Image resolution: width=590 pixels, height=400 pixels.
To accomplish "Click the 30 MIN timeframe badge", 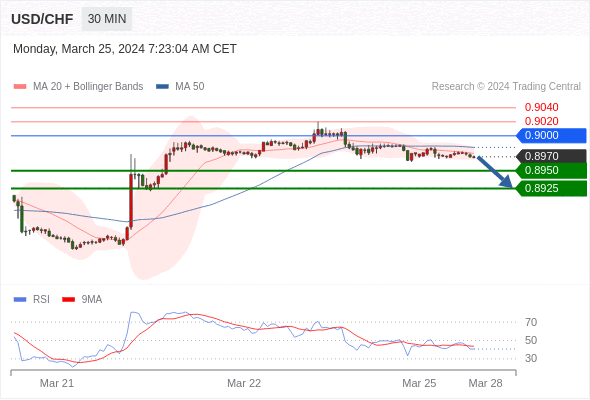I will 107,19.
